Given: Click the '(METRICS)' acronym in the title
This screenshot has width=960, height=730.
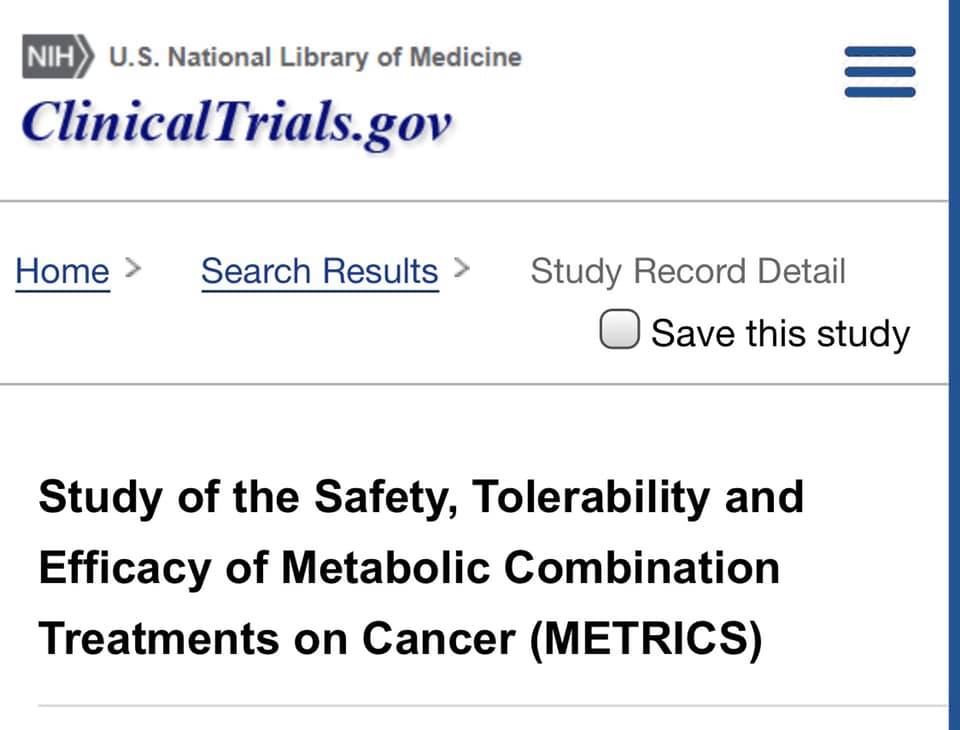Looking at the screenshot, I should pos(647,639).
